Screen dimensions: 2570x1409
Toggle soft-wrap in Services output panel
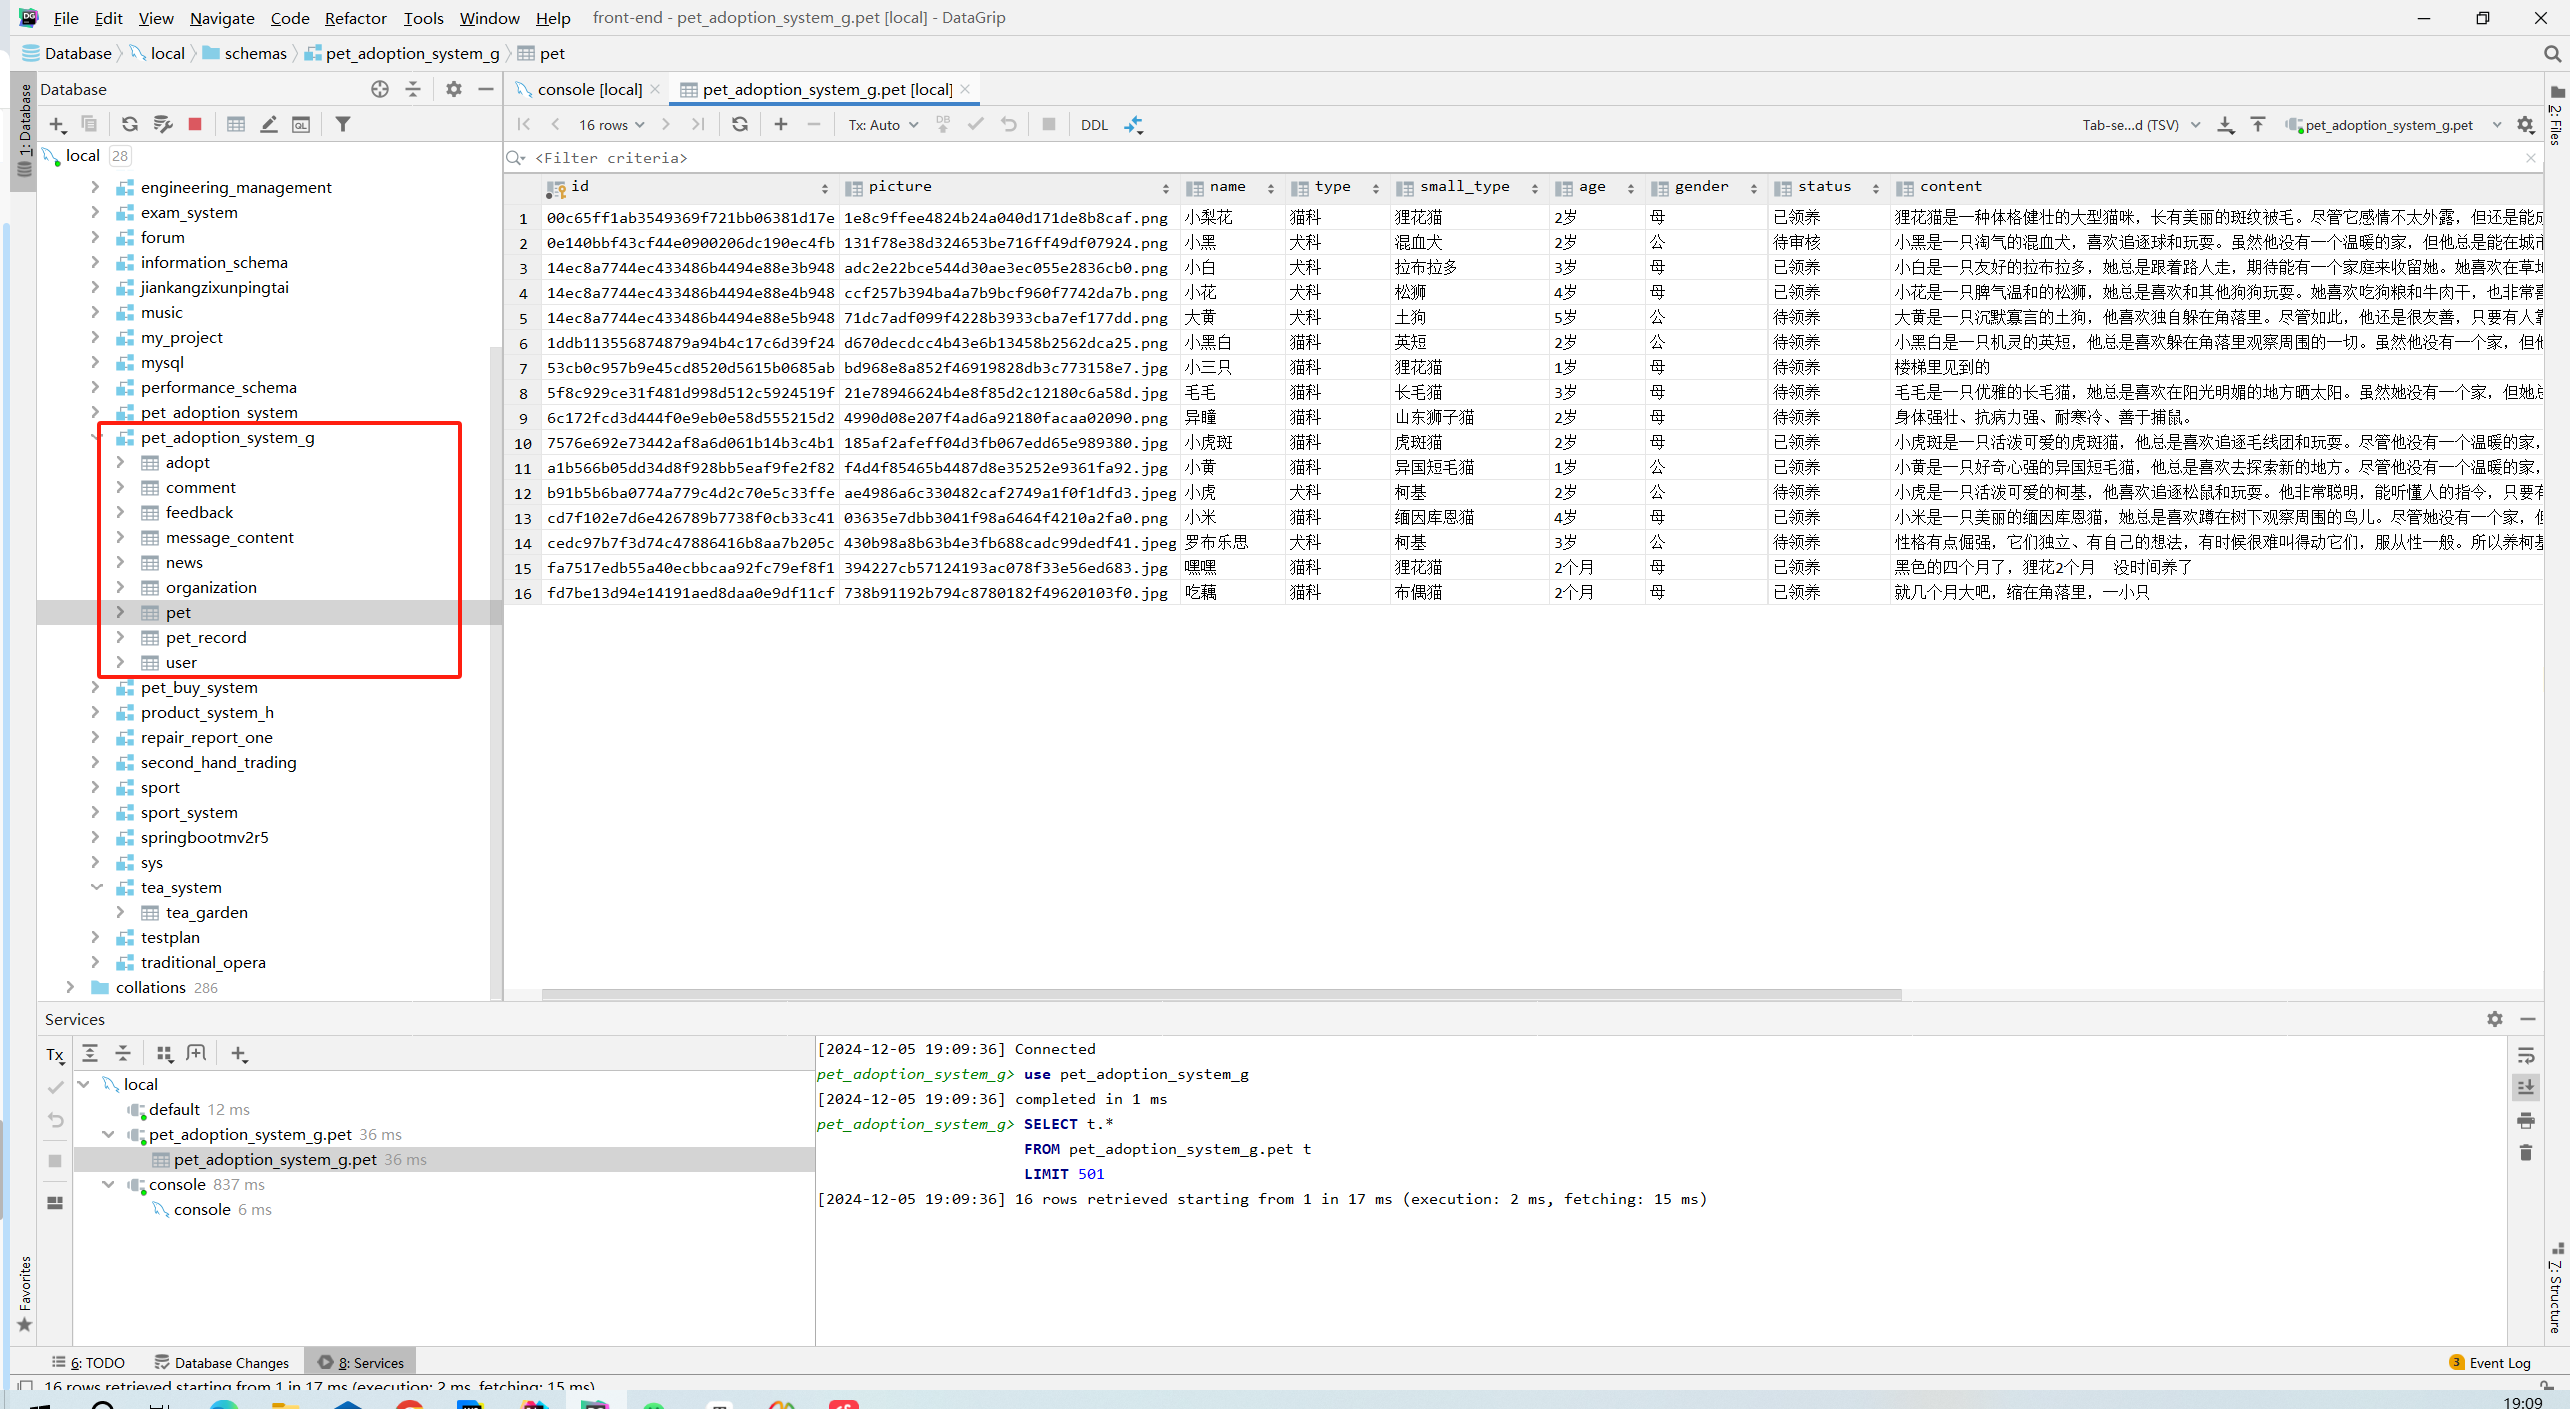[2526, 1055]
